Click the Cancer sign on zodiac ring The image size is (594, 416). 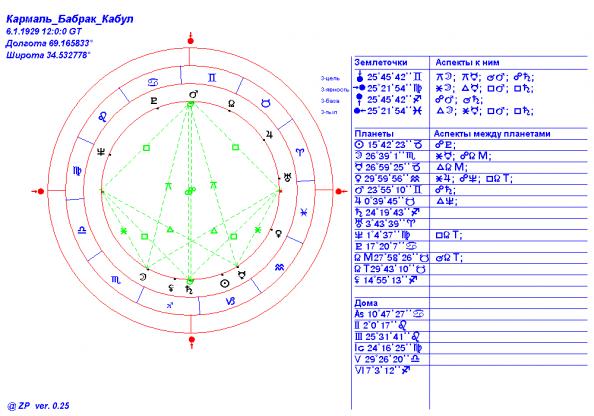point(153,82)
